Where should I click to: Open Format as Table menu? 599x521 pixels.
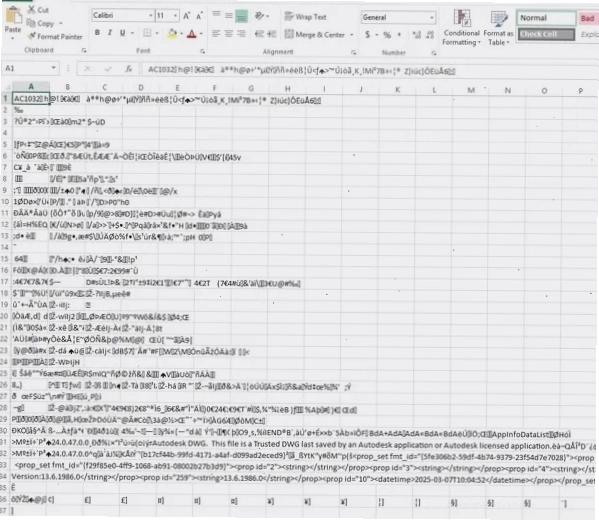pyautogui.click(x=498, y=28)
